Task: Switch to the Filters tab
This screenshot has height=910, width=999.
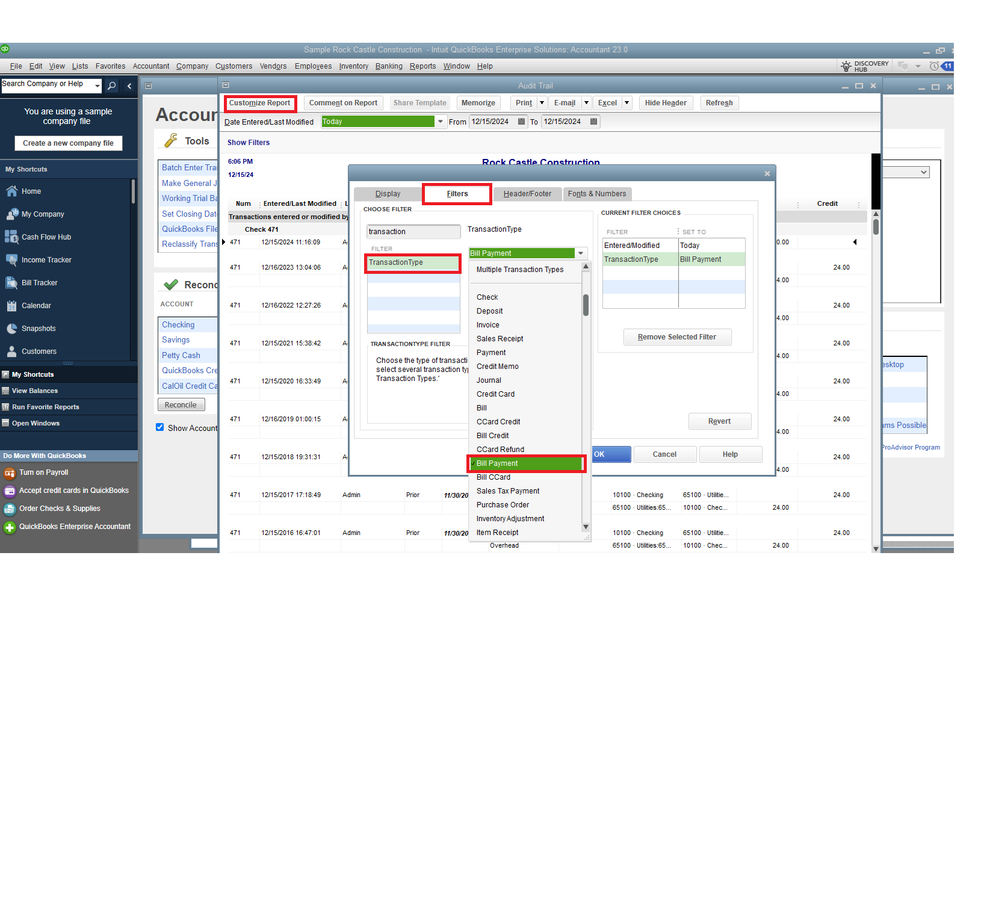Action: point(457,194)
